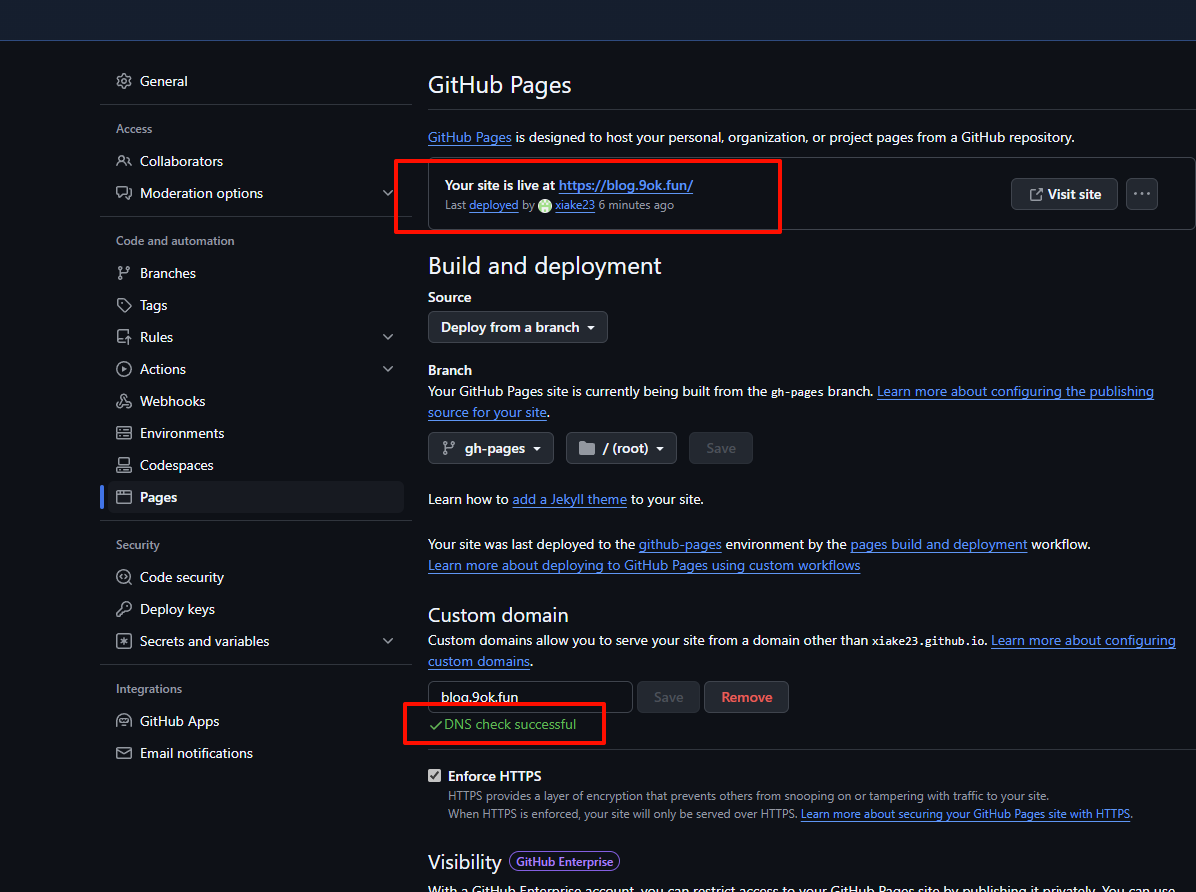Click Learn more about configuring custom domains
Screen dimensions: 1196x892
(x=1083, y=641)
